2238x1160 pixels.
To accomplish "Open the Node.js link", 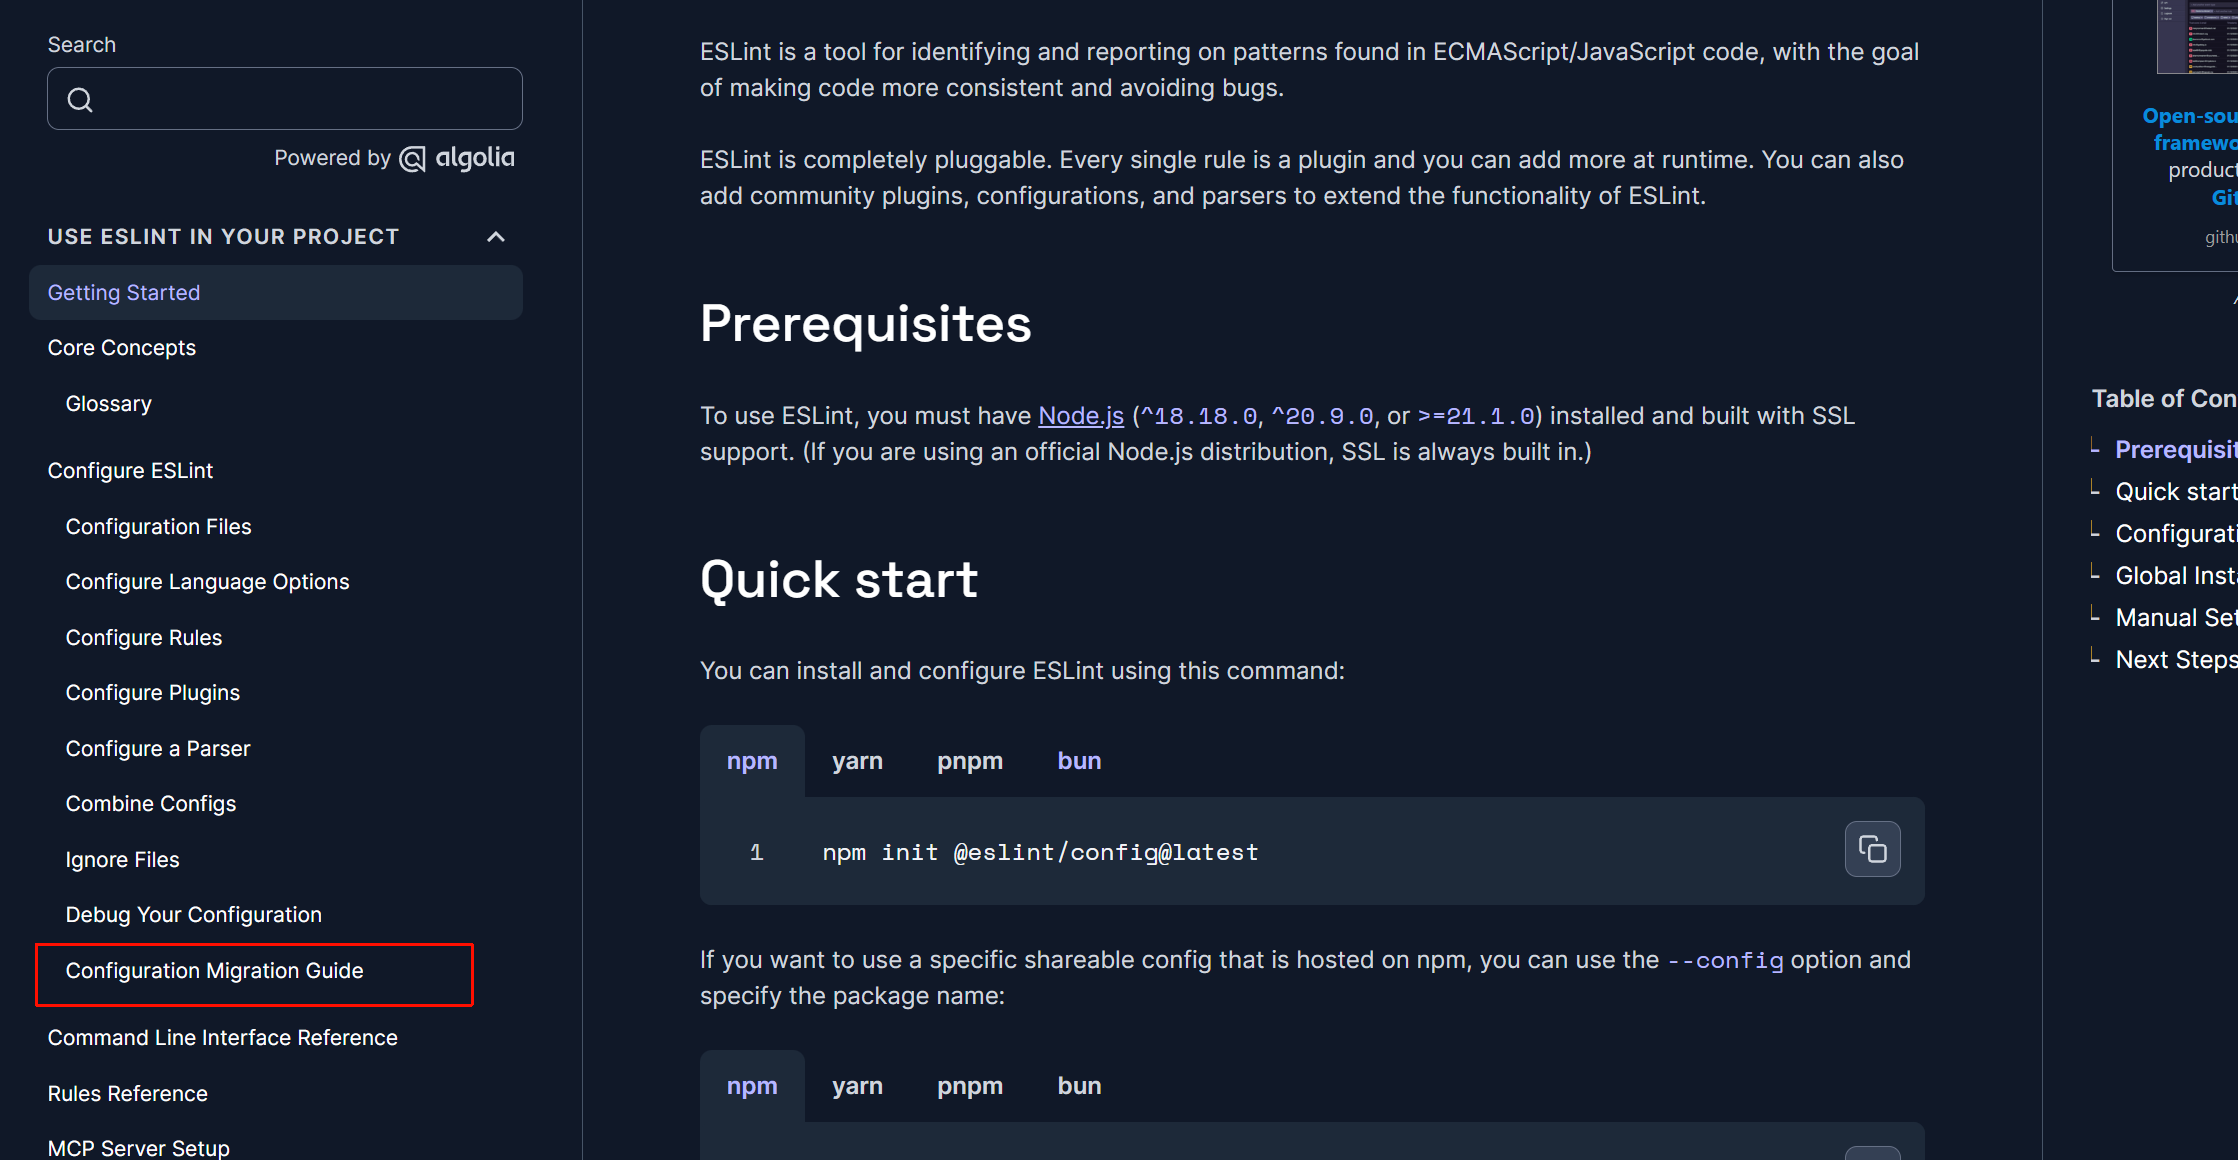I will coord(1080,416).
